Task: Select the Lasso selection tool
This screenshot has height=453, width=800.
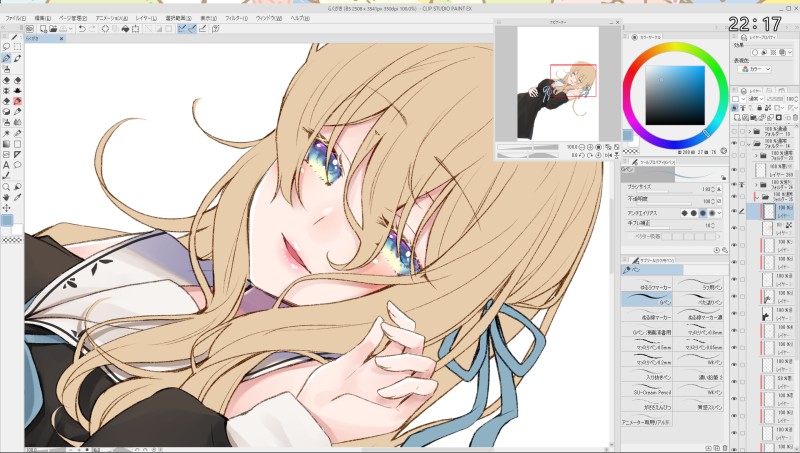Action: 7,47
